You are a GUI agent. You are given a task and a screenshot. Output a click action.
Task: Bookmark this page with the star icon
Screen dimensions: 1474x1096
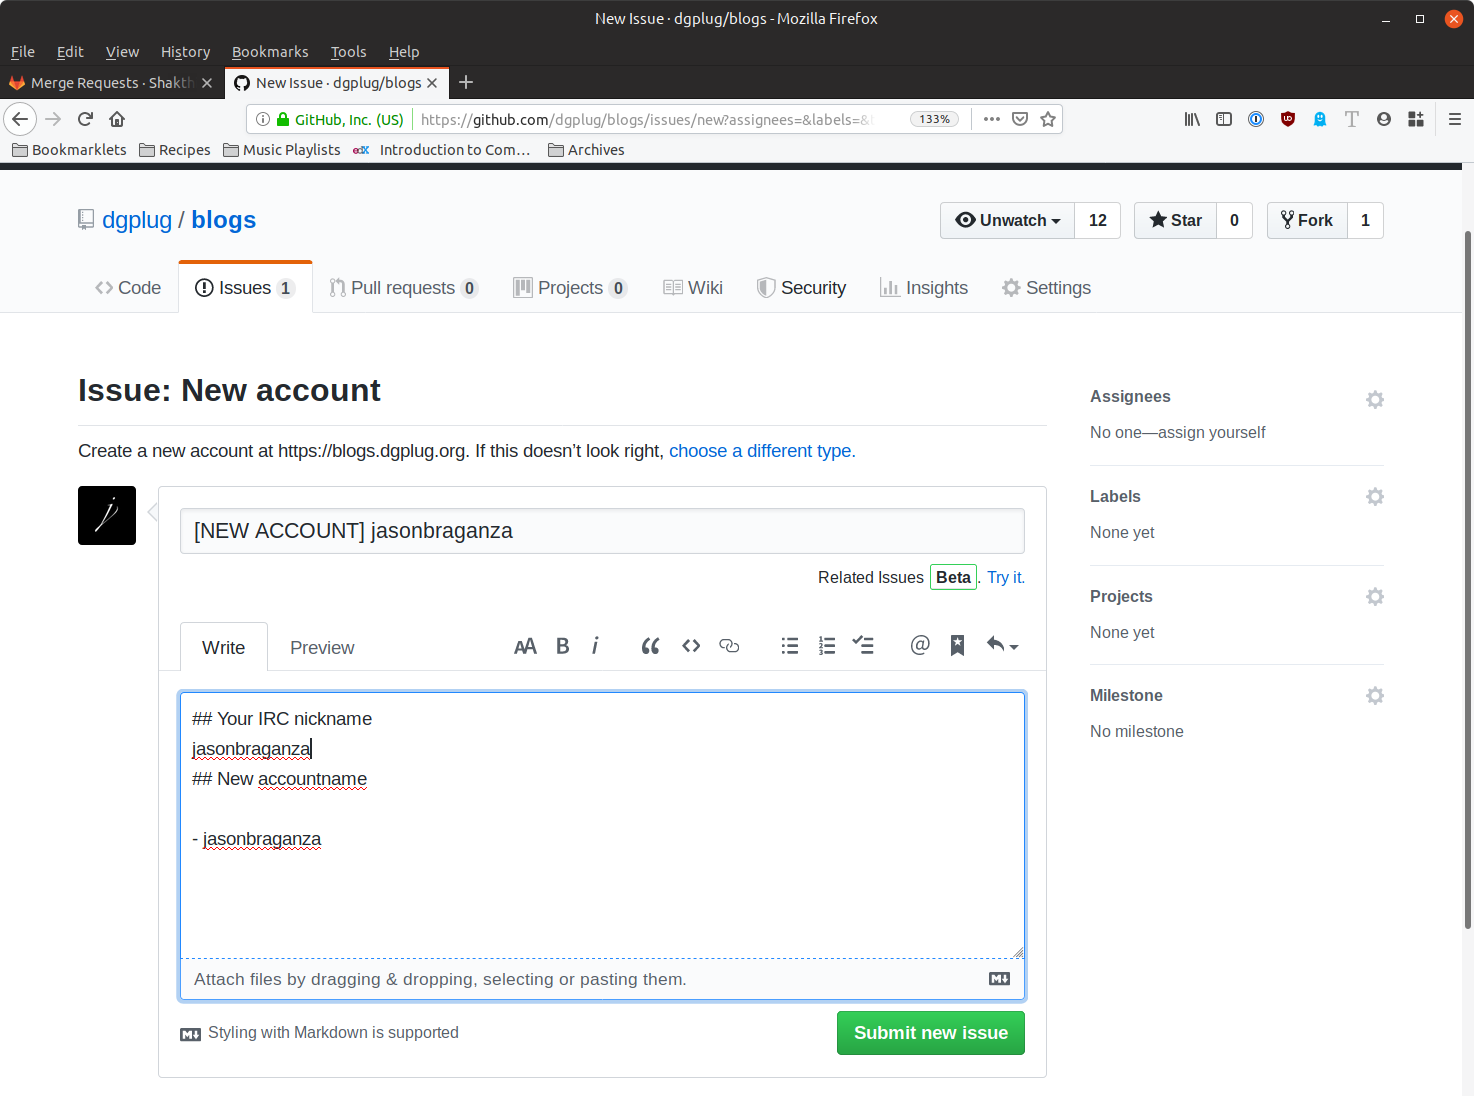1048,119
